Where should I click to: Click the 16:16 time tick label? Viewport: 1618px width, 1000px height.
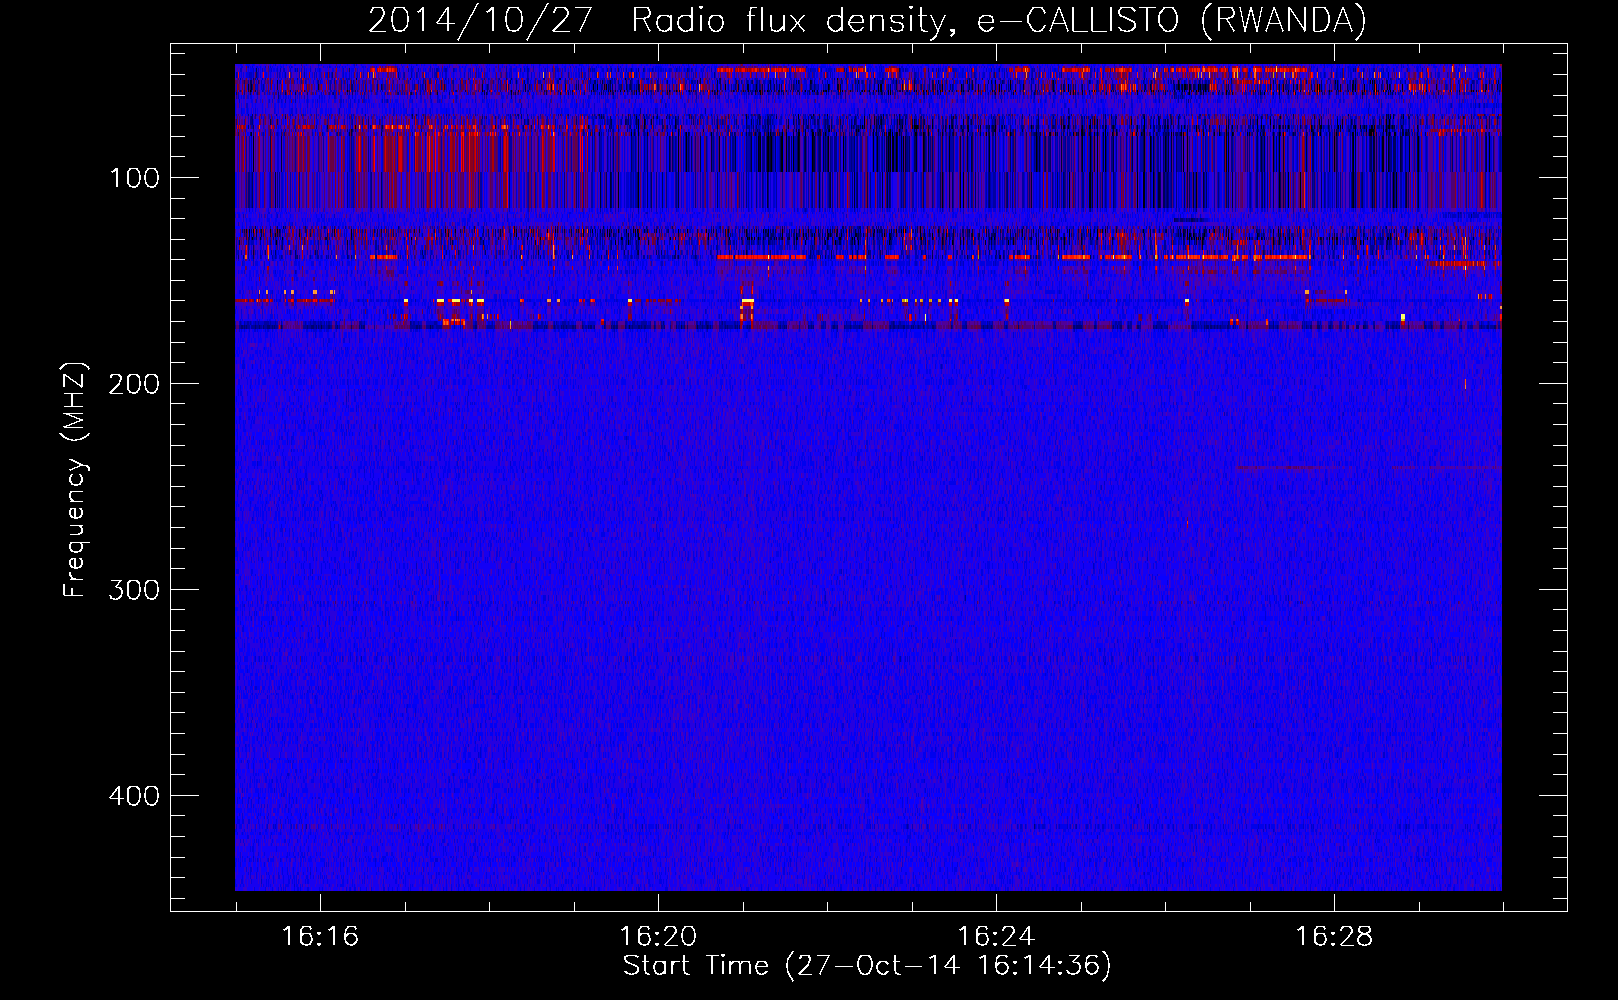coord(320,937)
